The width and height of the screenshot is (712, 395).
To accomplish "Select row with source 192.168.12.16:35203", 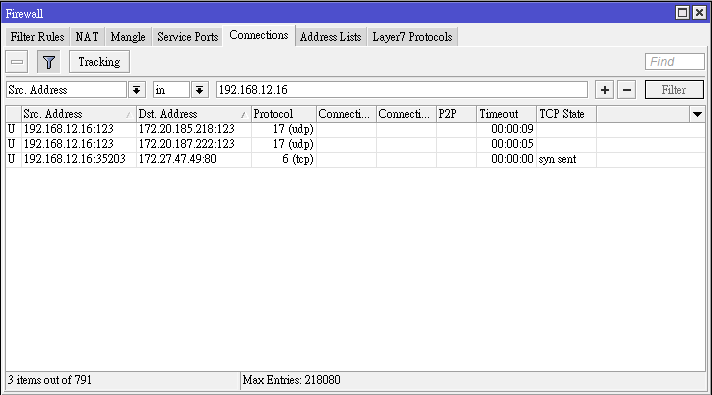I will pos(356,159).
